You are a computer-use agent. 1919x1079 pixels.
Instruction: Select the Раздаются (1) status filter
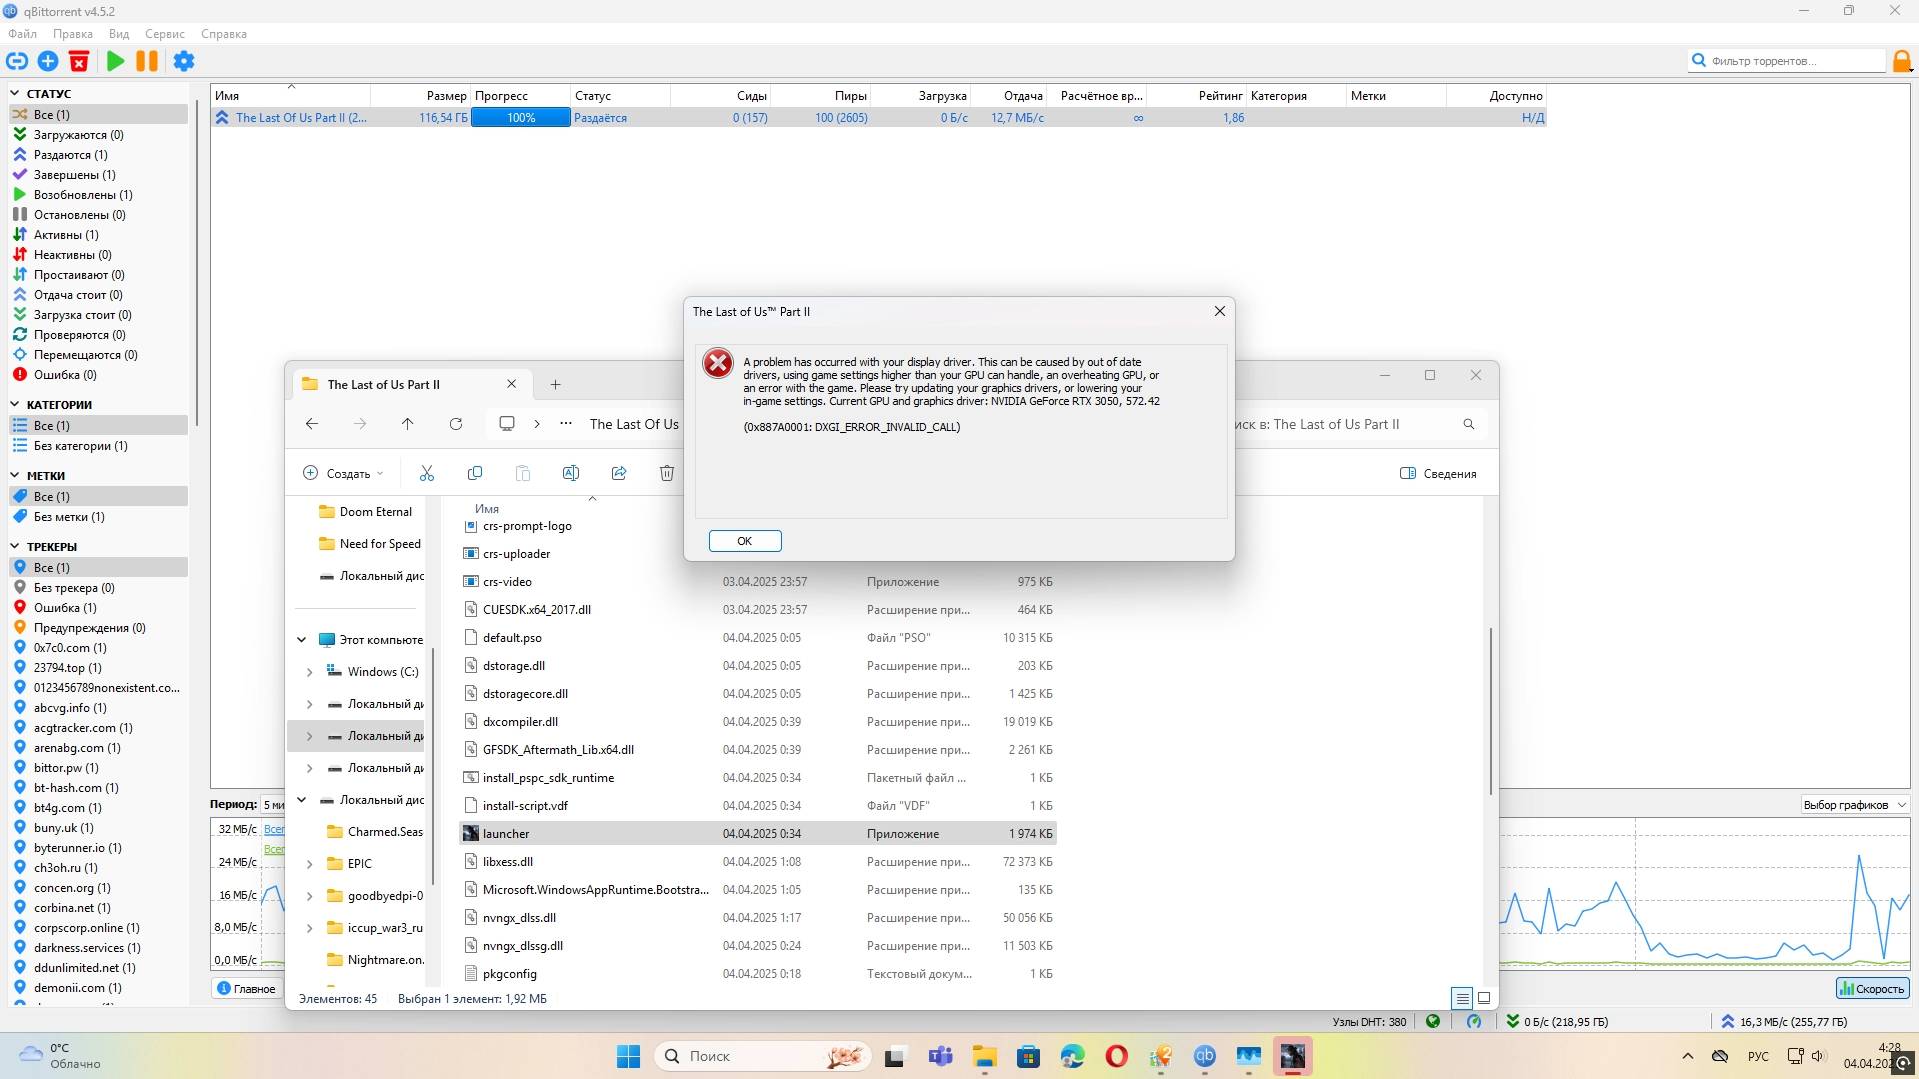[70, 155]
